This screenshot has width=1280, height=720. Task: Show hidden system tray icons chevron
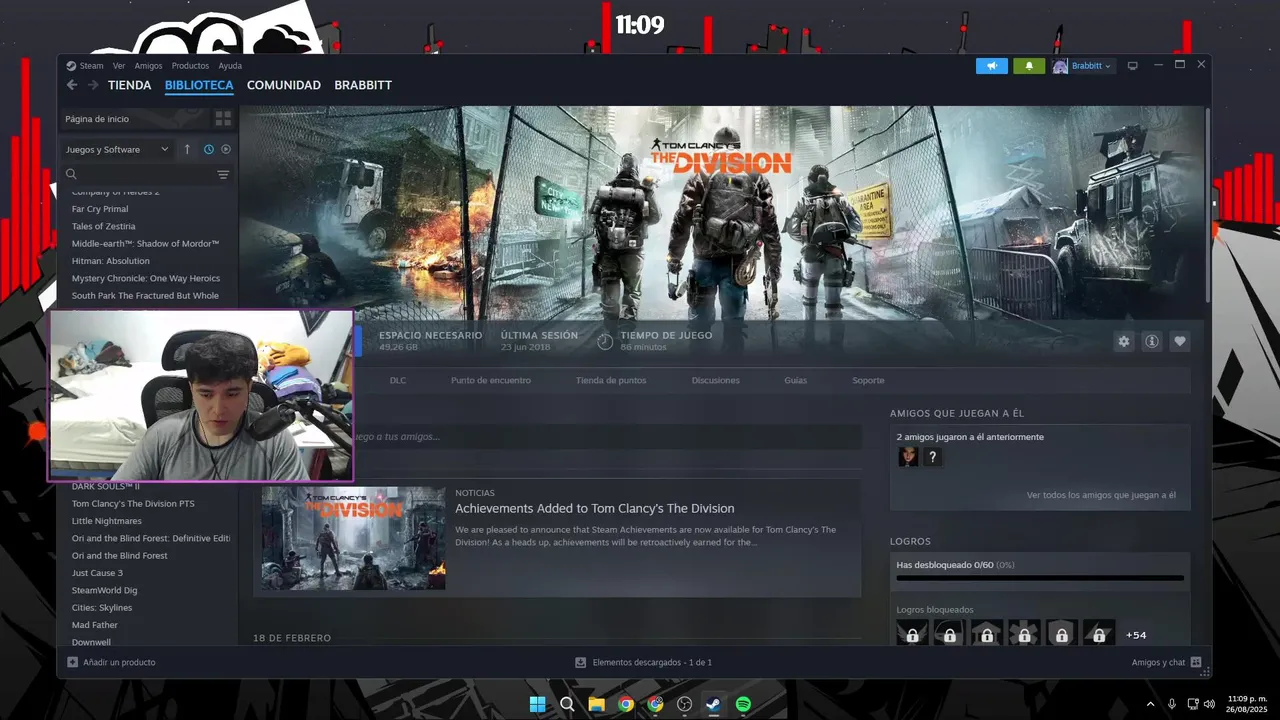pyautogui.click(x=1150, y=704)
